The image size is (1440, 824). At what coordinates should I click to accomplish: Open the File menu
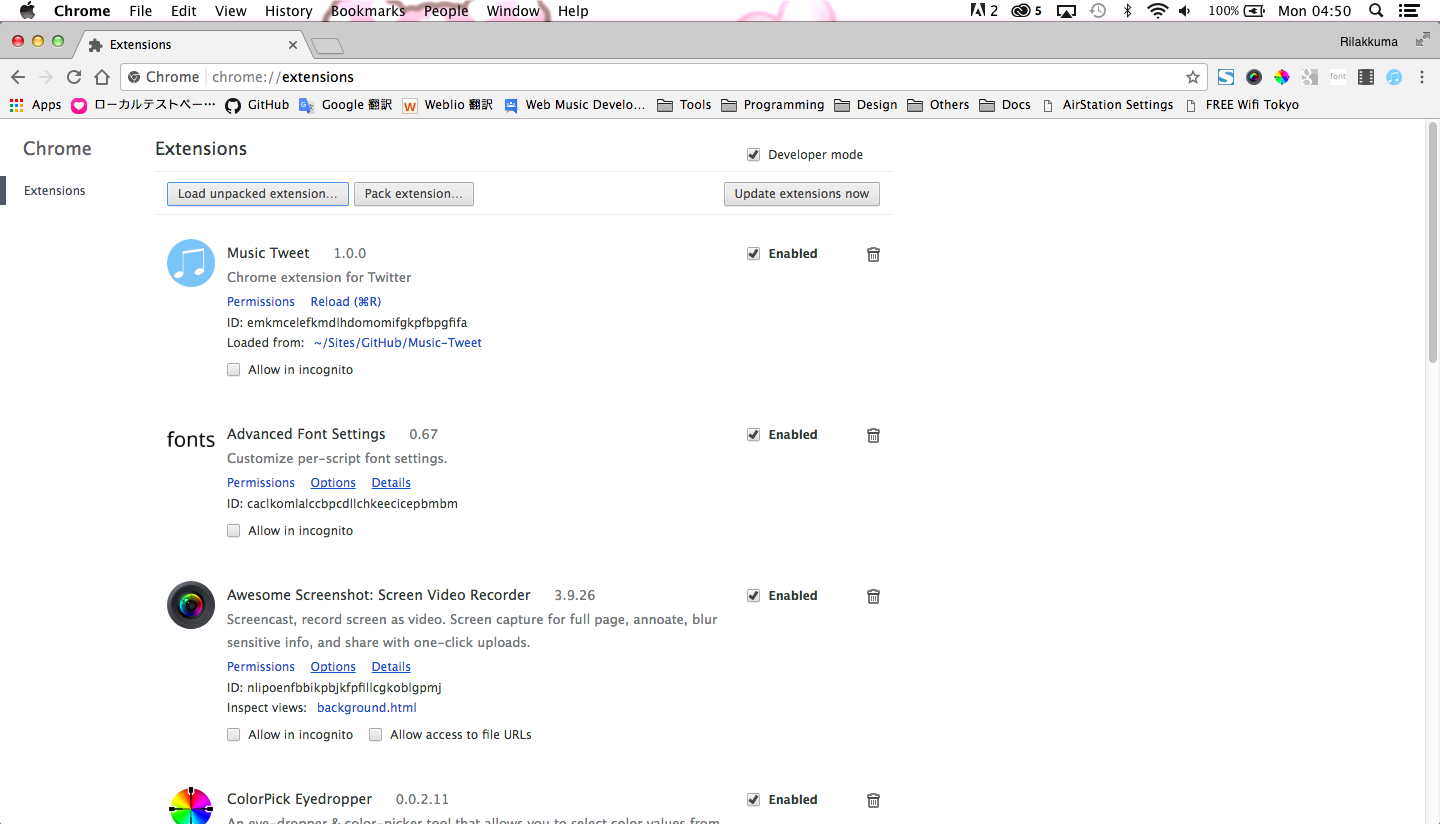pos(141,11)
